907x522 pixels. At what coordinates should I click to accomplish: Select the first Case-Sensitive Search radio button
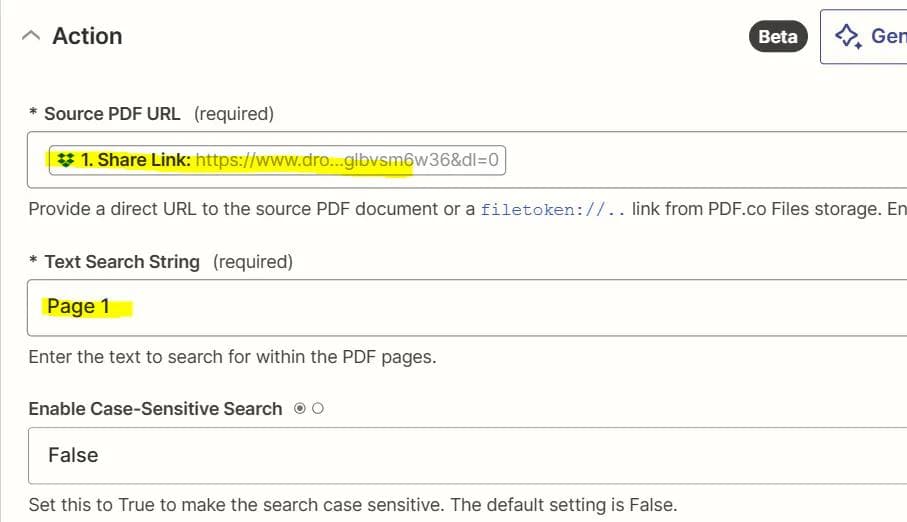pos(300,409)
